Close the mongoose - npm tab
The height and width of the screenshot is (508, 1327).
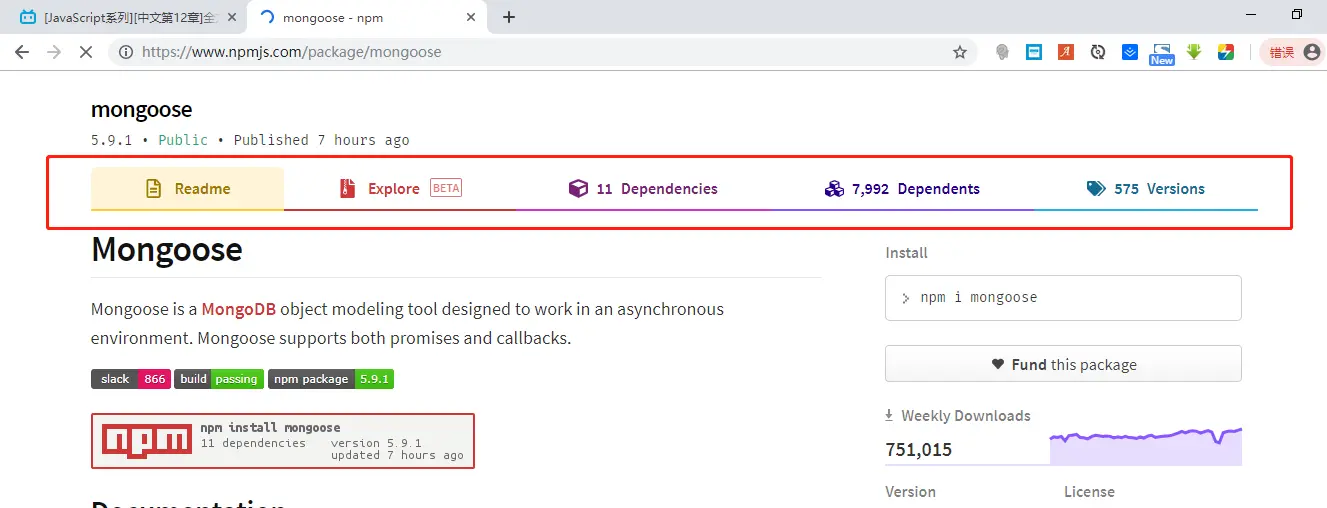point(471,17)
